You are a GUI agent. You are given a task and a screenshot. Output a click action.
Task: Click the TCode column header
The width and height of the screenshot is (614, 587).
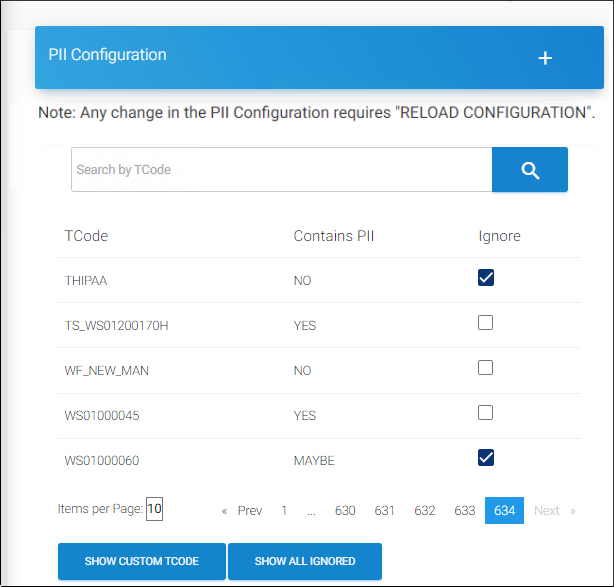pyautogui.click(x=86, y=236)
